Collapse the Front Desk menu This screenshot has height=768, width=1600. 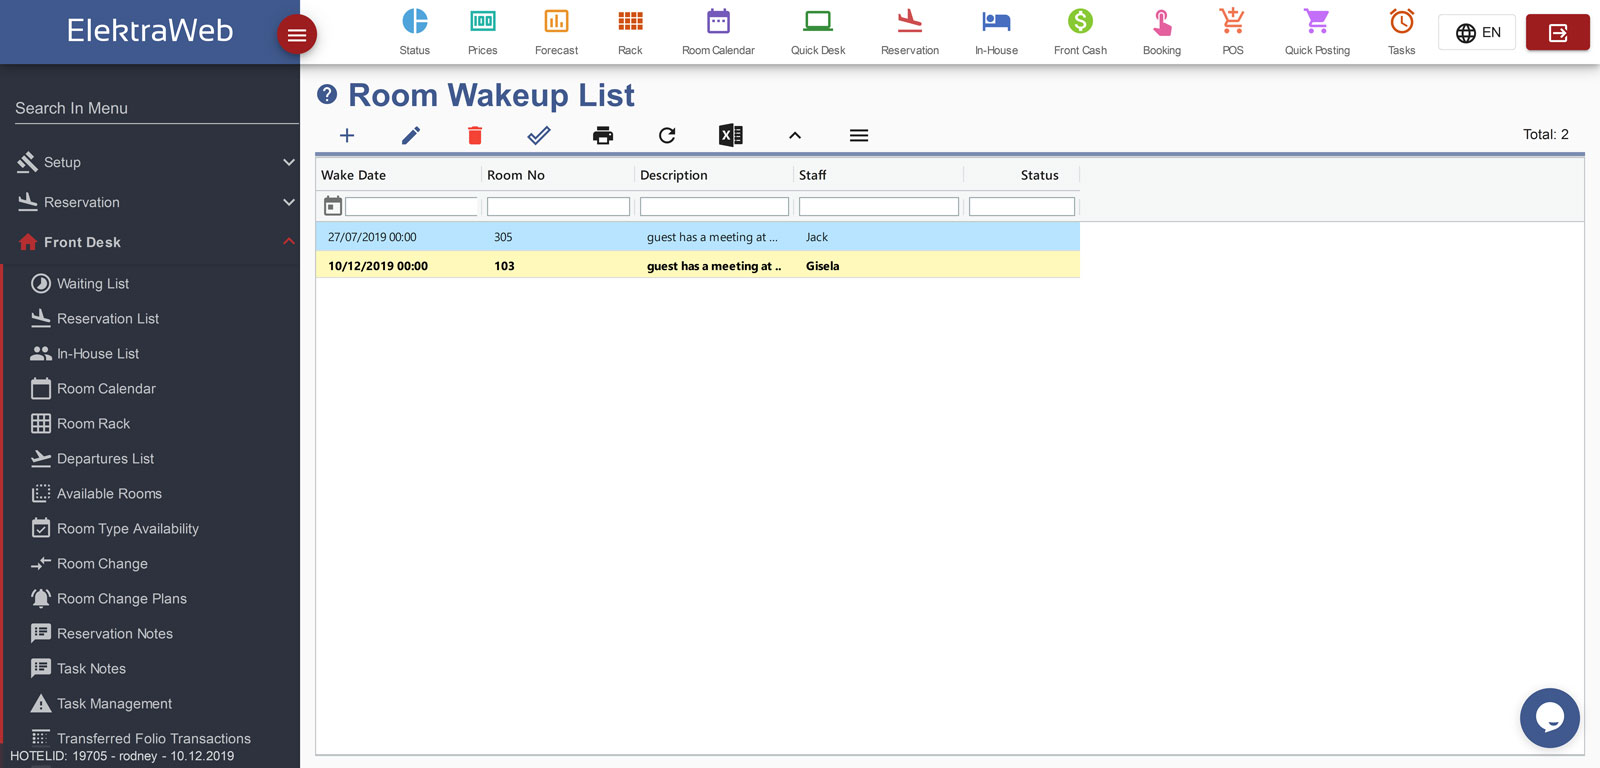click(150, 242)
